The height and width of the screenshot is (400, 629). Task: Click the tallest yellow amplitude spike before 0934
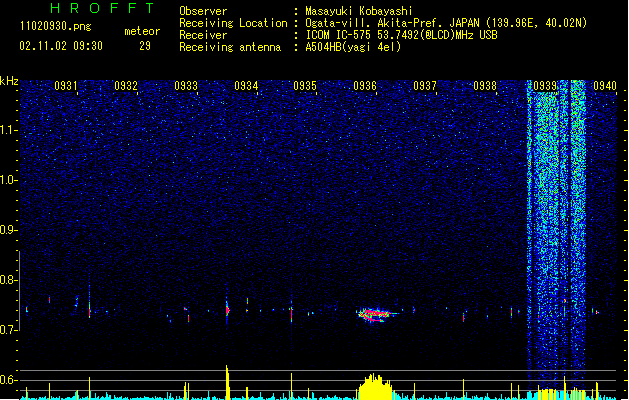227,382
